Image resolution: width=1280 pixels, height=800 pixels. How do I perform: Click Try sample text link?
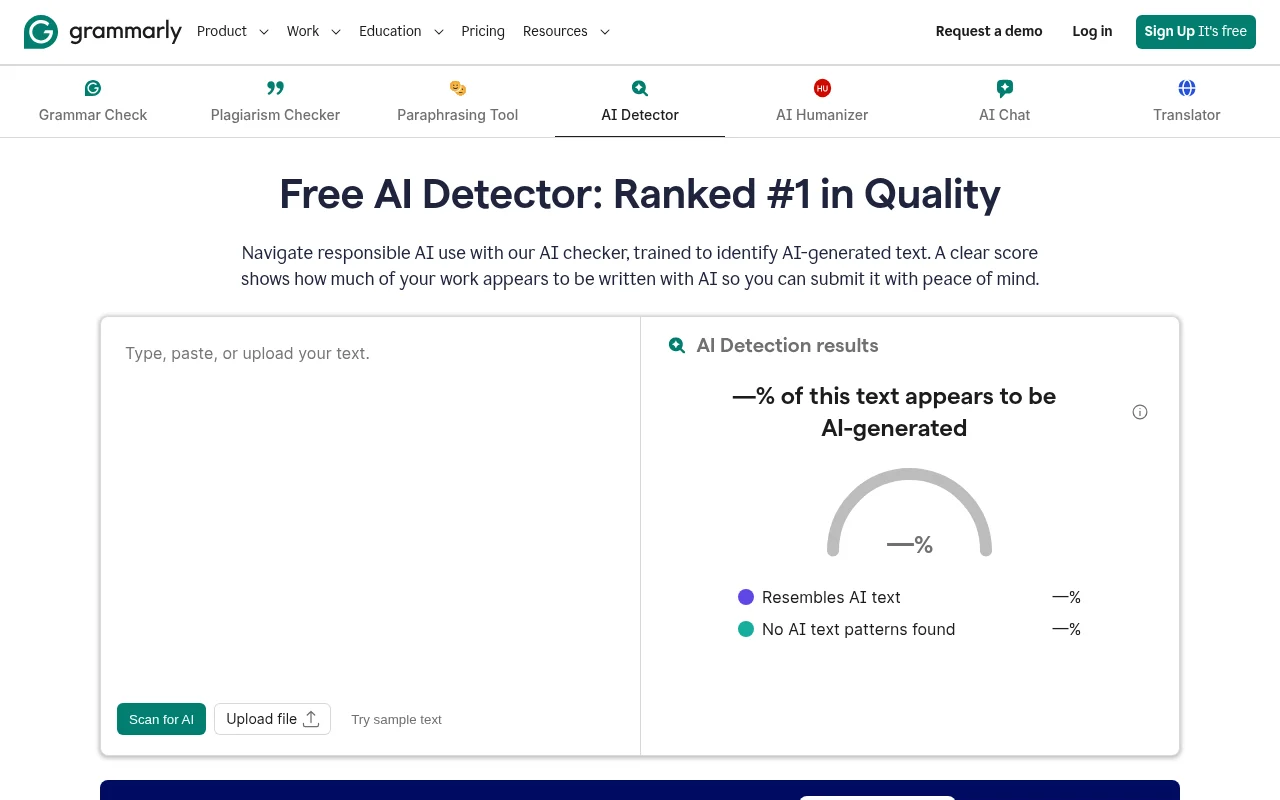click(x=396, y=720)
